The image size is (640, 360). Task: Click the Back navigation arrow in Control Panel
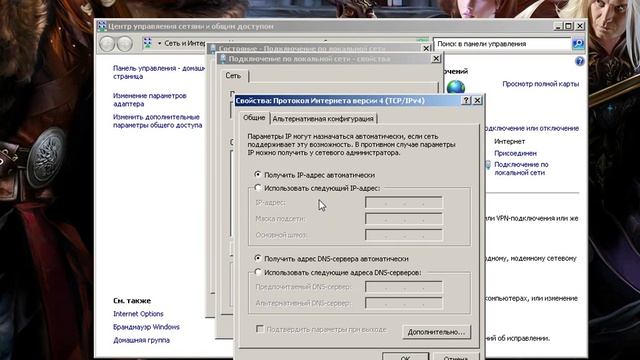107,44
